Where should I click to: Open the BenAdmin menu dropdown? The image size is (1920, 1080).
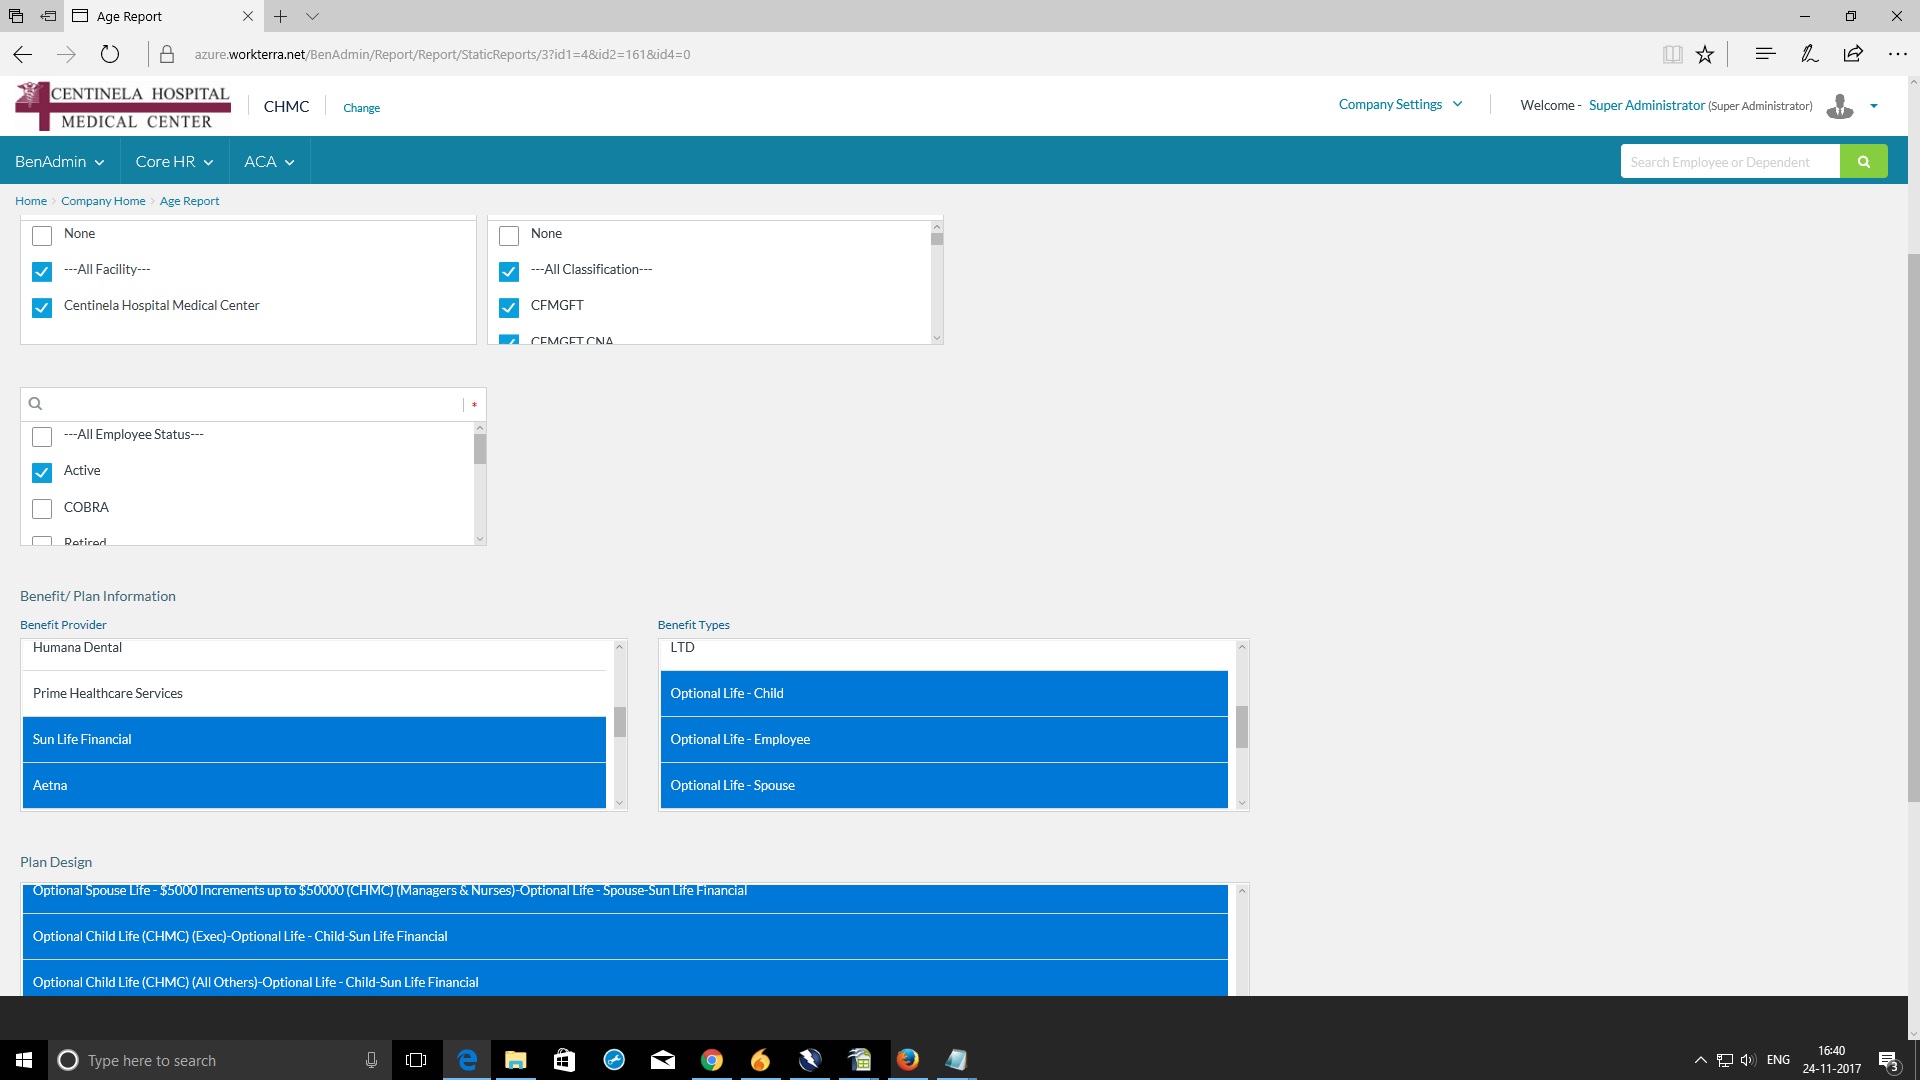click(59, 162)
